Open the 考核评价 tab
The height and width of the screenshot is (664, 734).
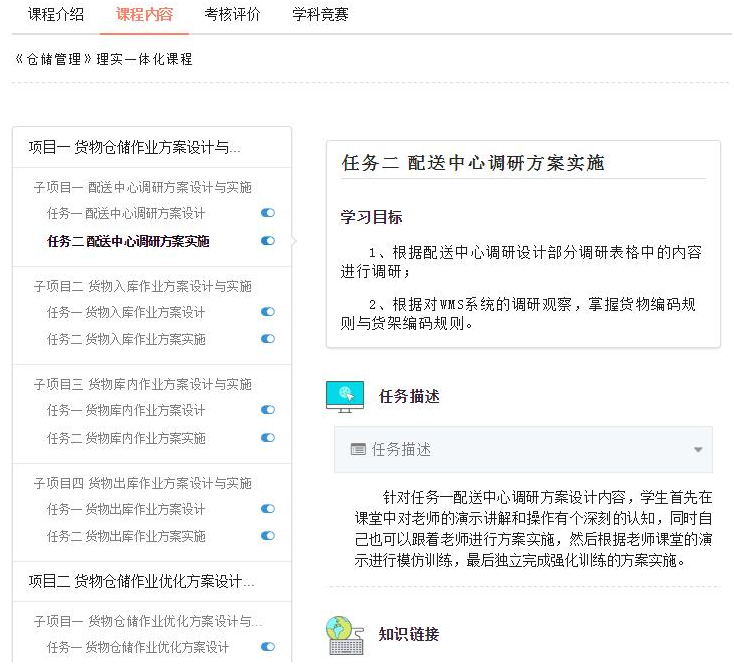coord(232,14)
